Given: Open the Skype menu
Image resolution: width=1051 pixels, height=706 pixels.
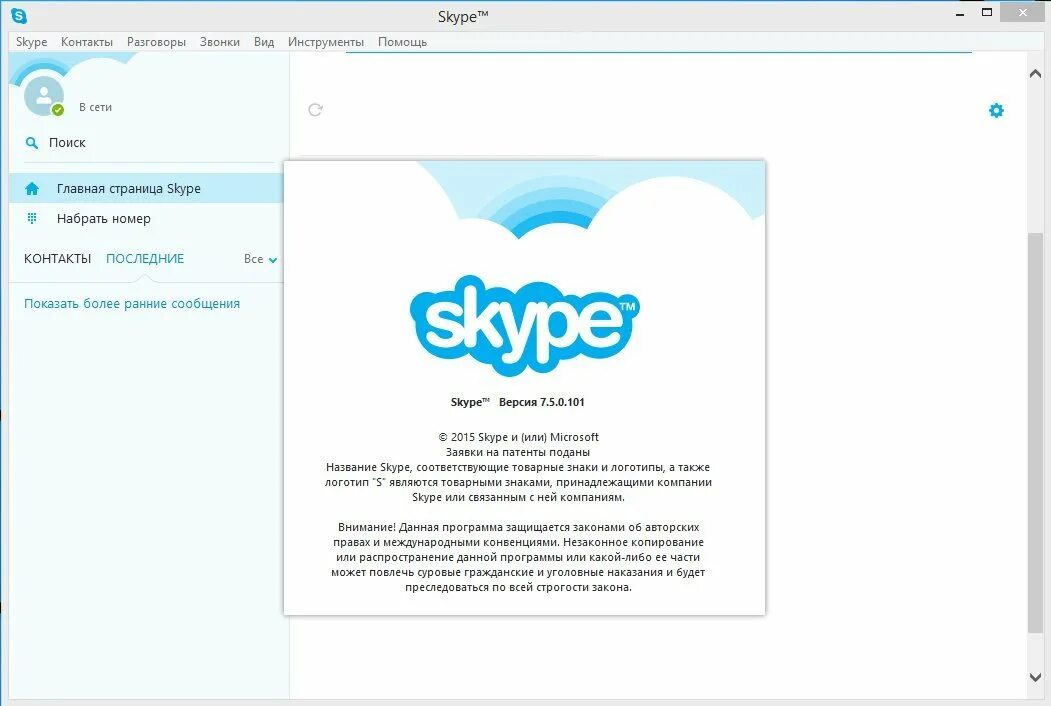Looking at the screenshot, I should 32,42.
